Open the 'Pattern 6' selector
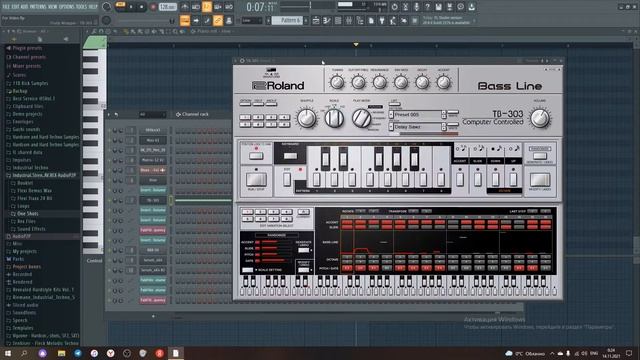The image size is (640, 360). 287,20
